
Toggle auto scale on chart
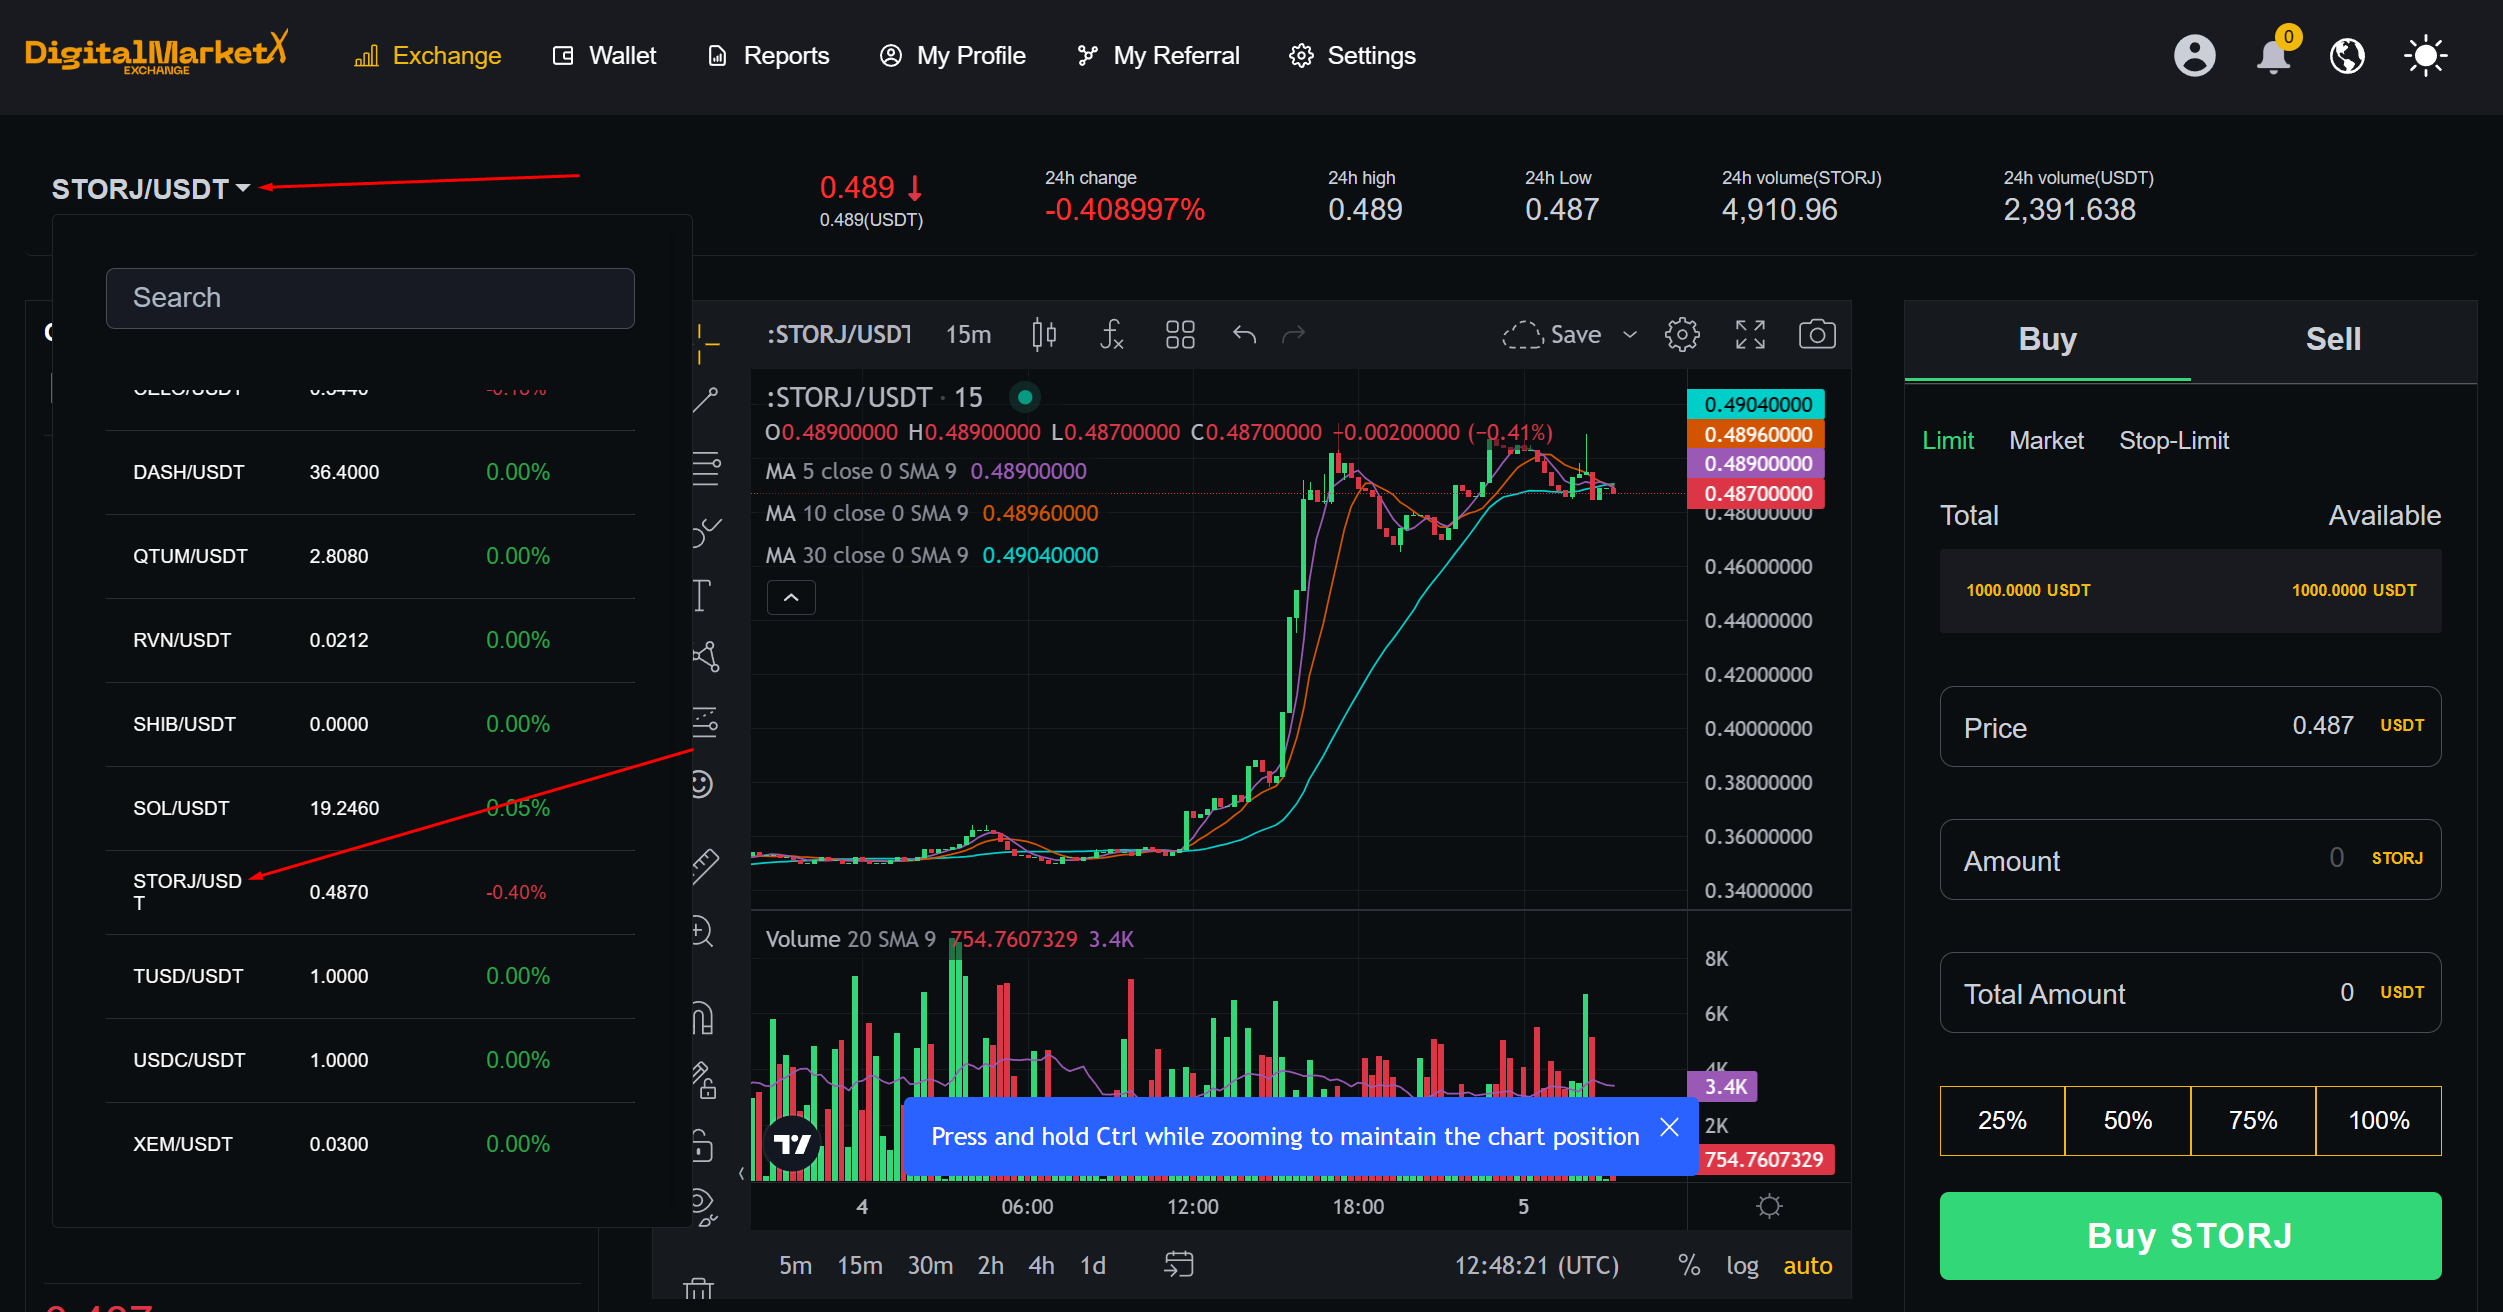pos(1807,1265)
